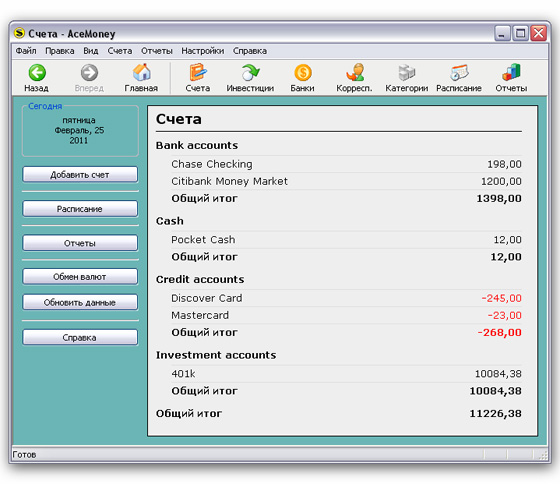Viewport: 560px width, 484px height.
Task: Click the red -245,00 balance
Action: 501,298
